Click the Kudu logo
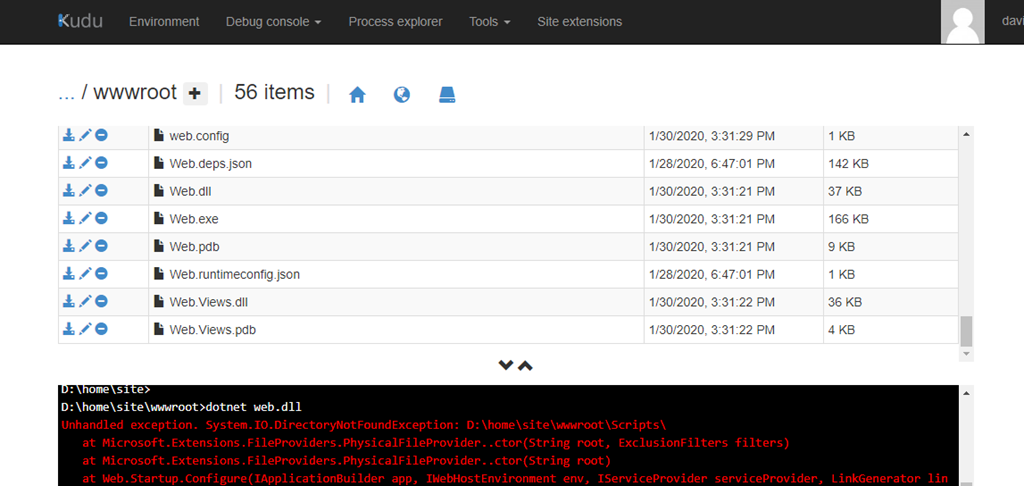 coord(80,21)
